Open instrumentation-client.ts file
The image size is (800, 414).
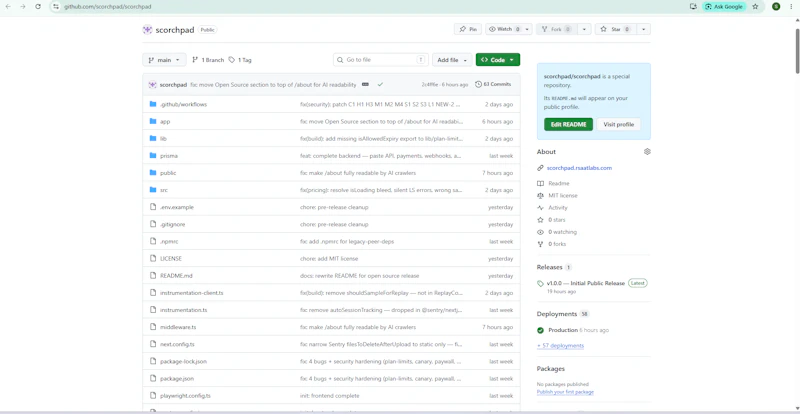click(191, 293)
